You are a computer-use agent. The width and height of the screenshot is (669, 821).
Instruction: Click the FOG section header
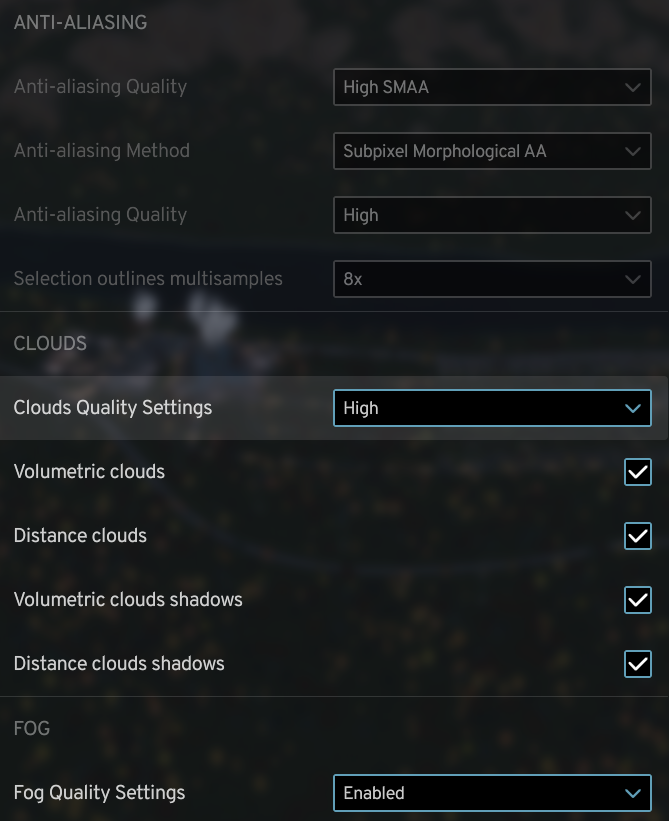tap(31, 728)
